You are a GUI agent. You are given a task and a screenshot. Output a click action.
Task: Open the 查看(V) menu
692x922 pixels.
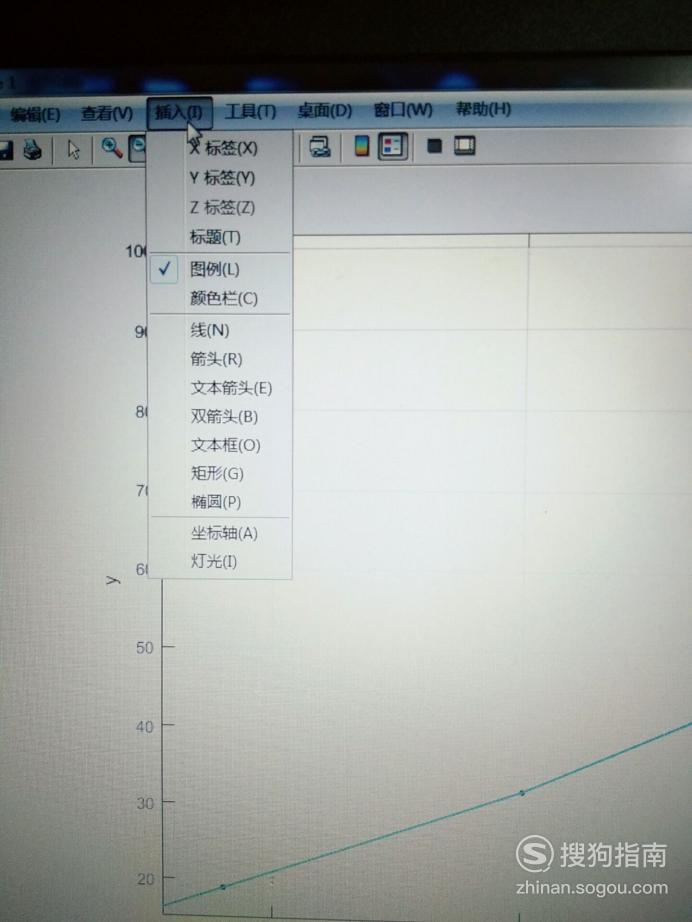(x=107, y=113)
